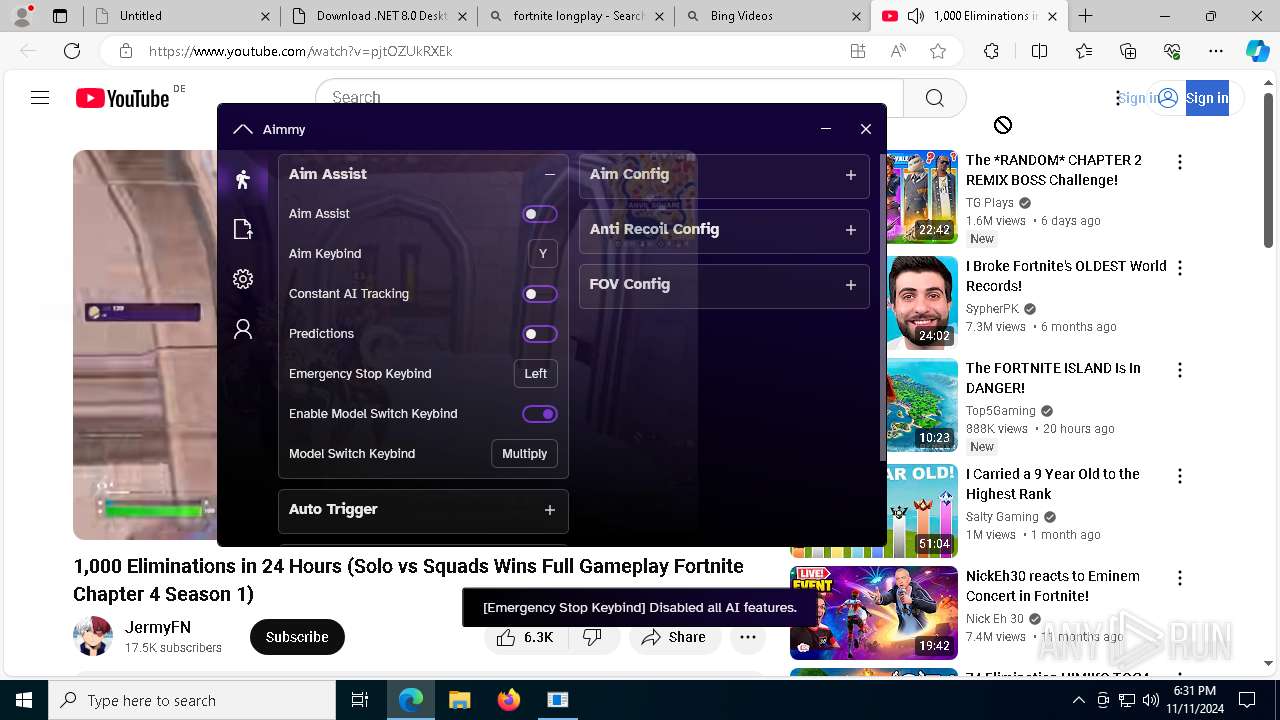Image resolution: width=1280 pixels, height=720 pixels.
Task: Open the Model/config file sidebar icon in Aimmy
Action: point(243,229)
